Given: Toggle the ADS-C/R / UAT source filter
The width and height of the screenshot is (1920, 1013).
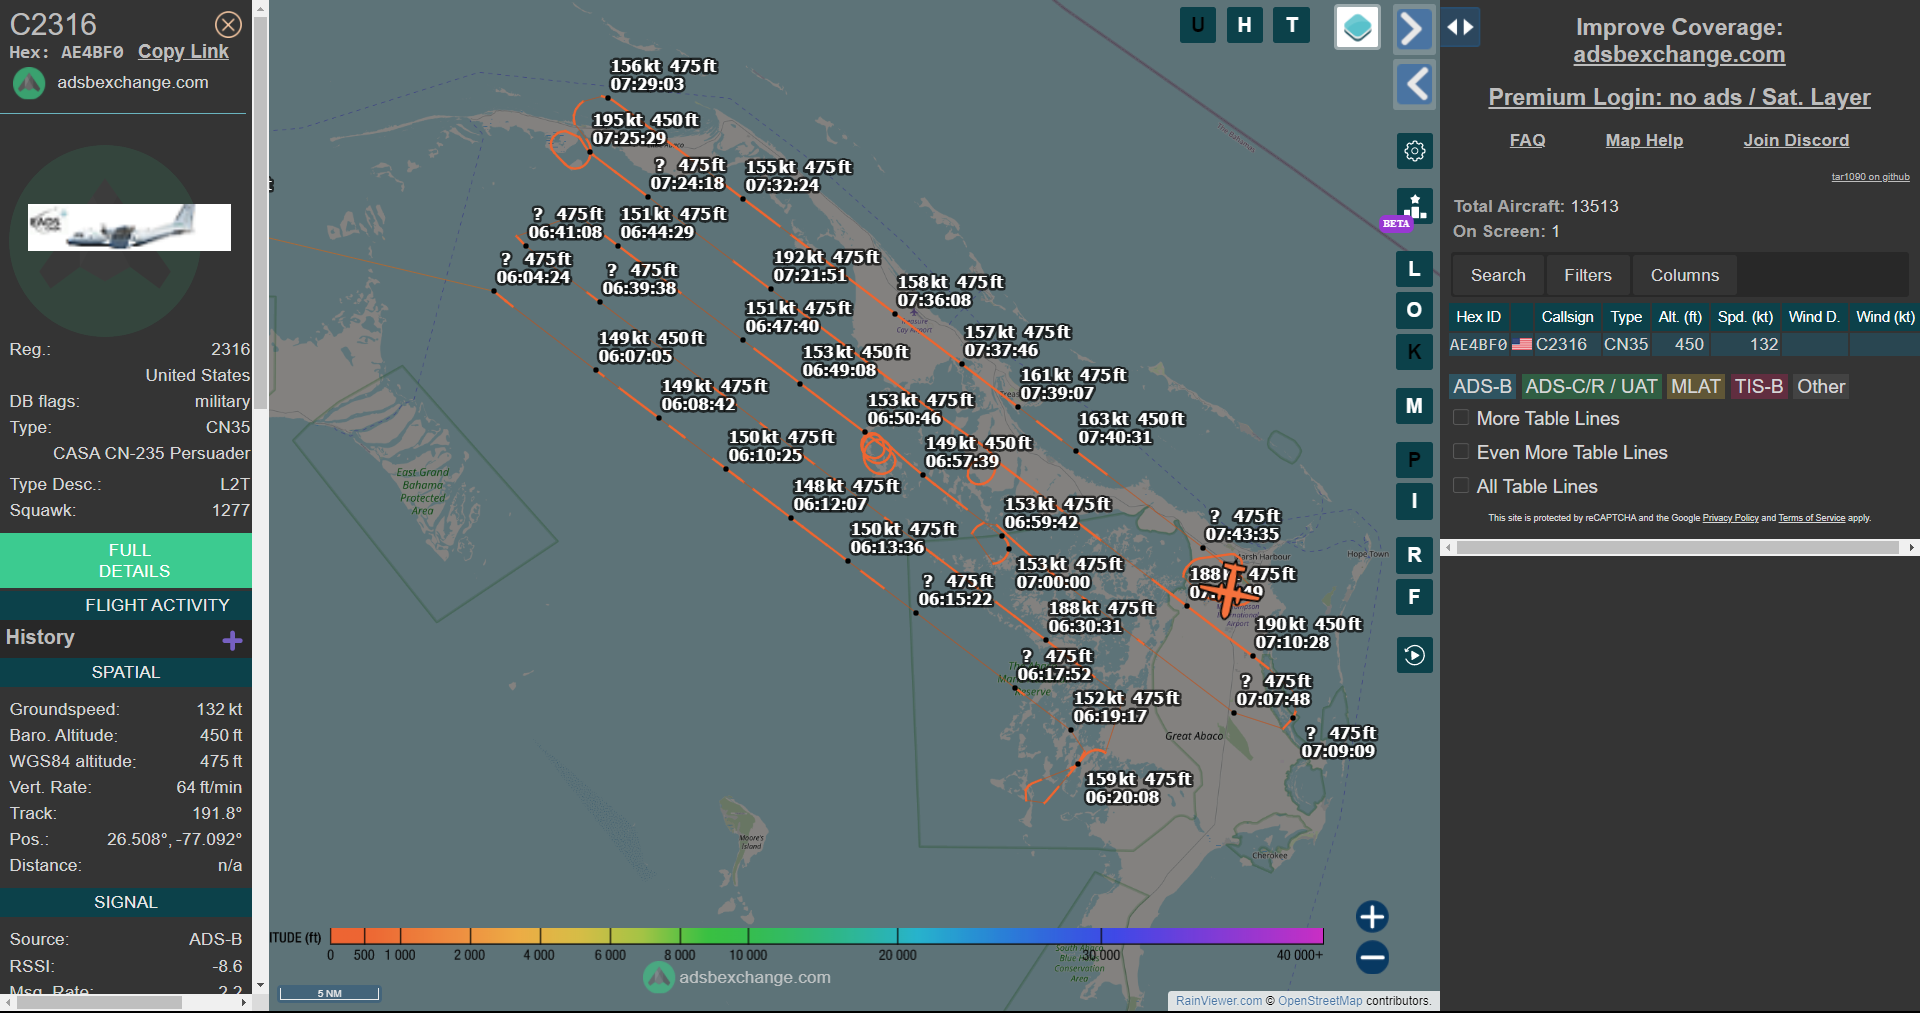Looking at the screenshot, I should [1591, 387].
